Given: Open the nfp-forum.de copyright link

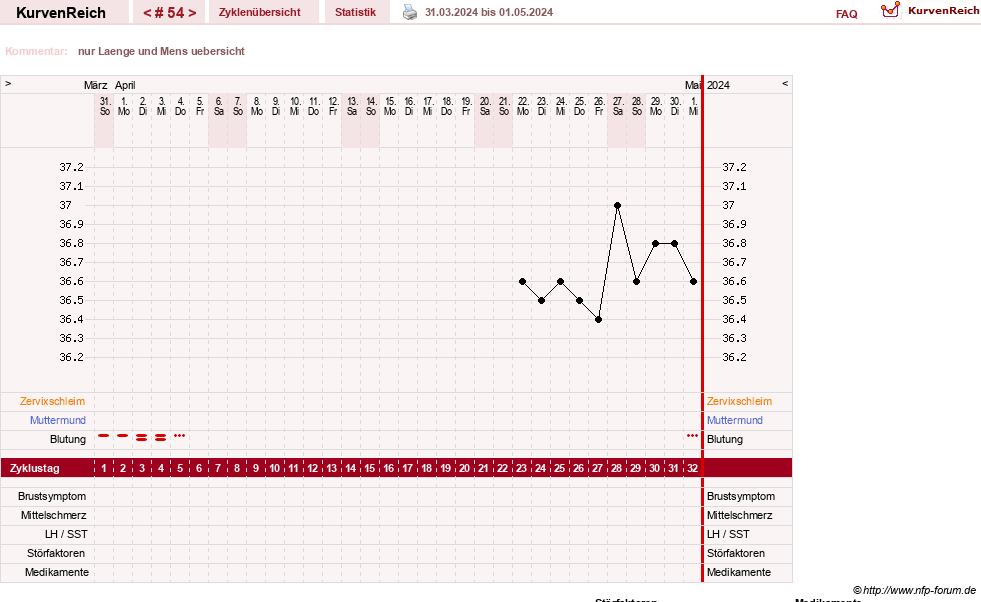Looking at the screenshot, I should coord(914,590).
